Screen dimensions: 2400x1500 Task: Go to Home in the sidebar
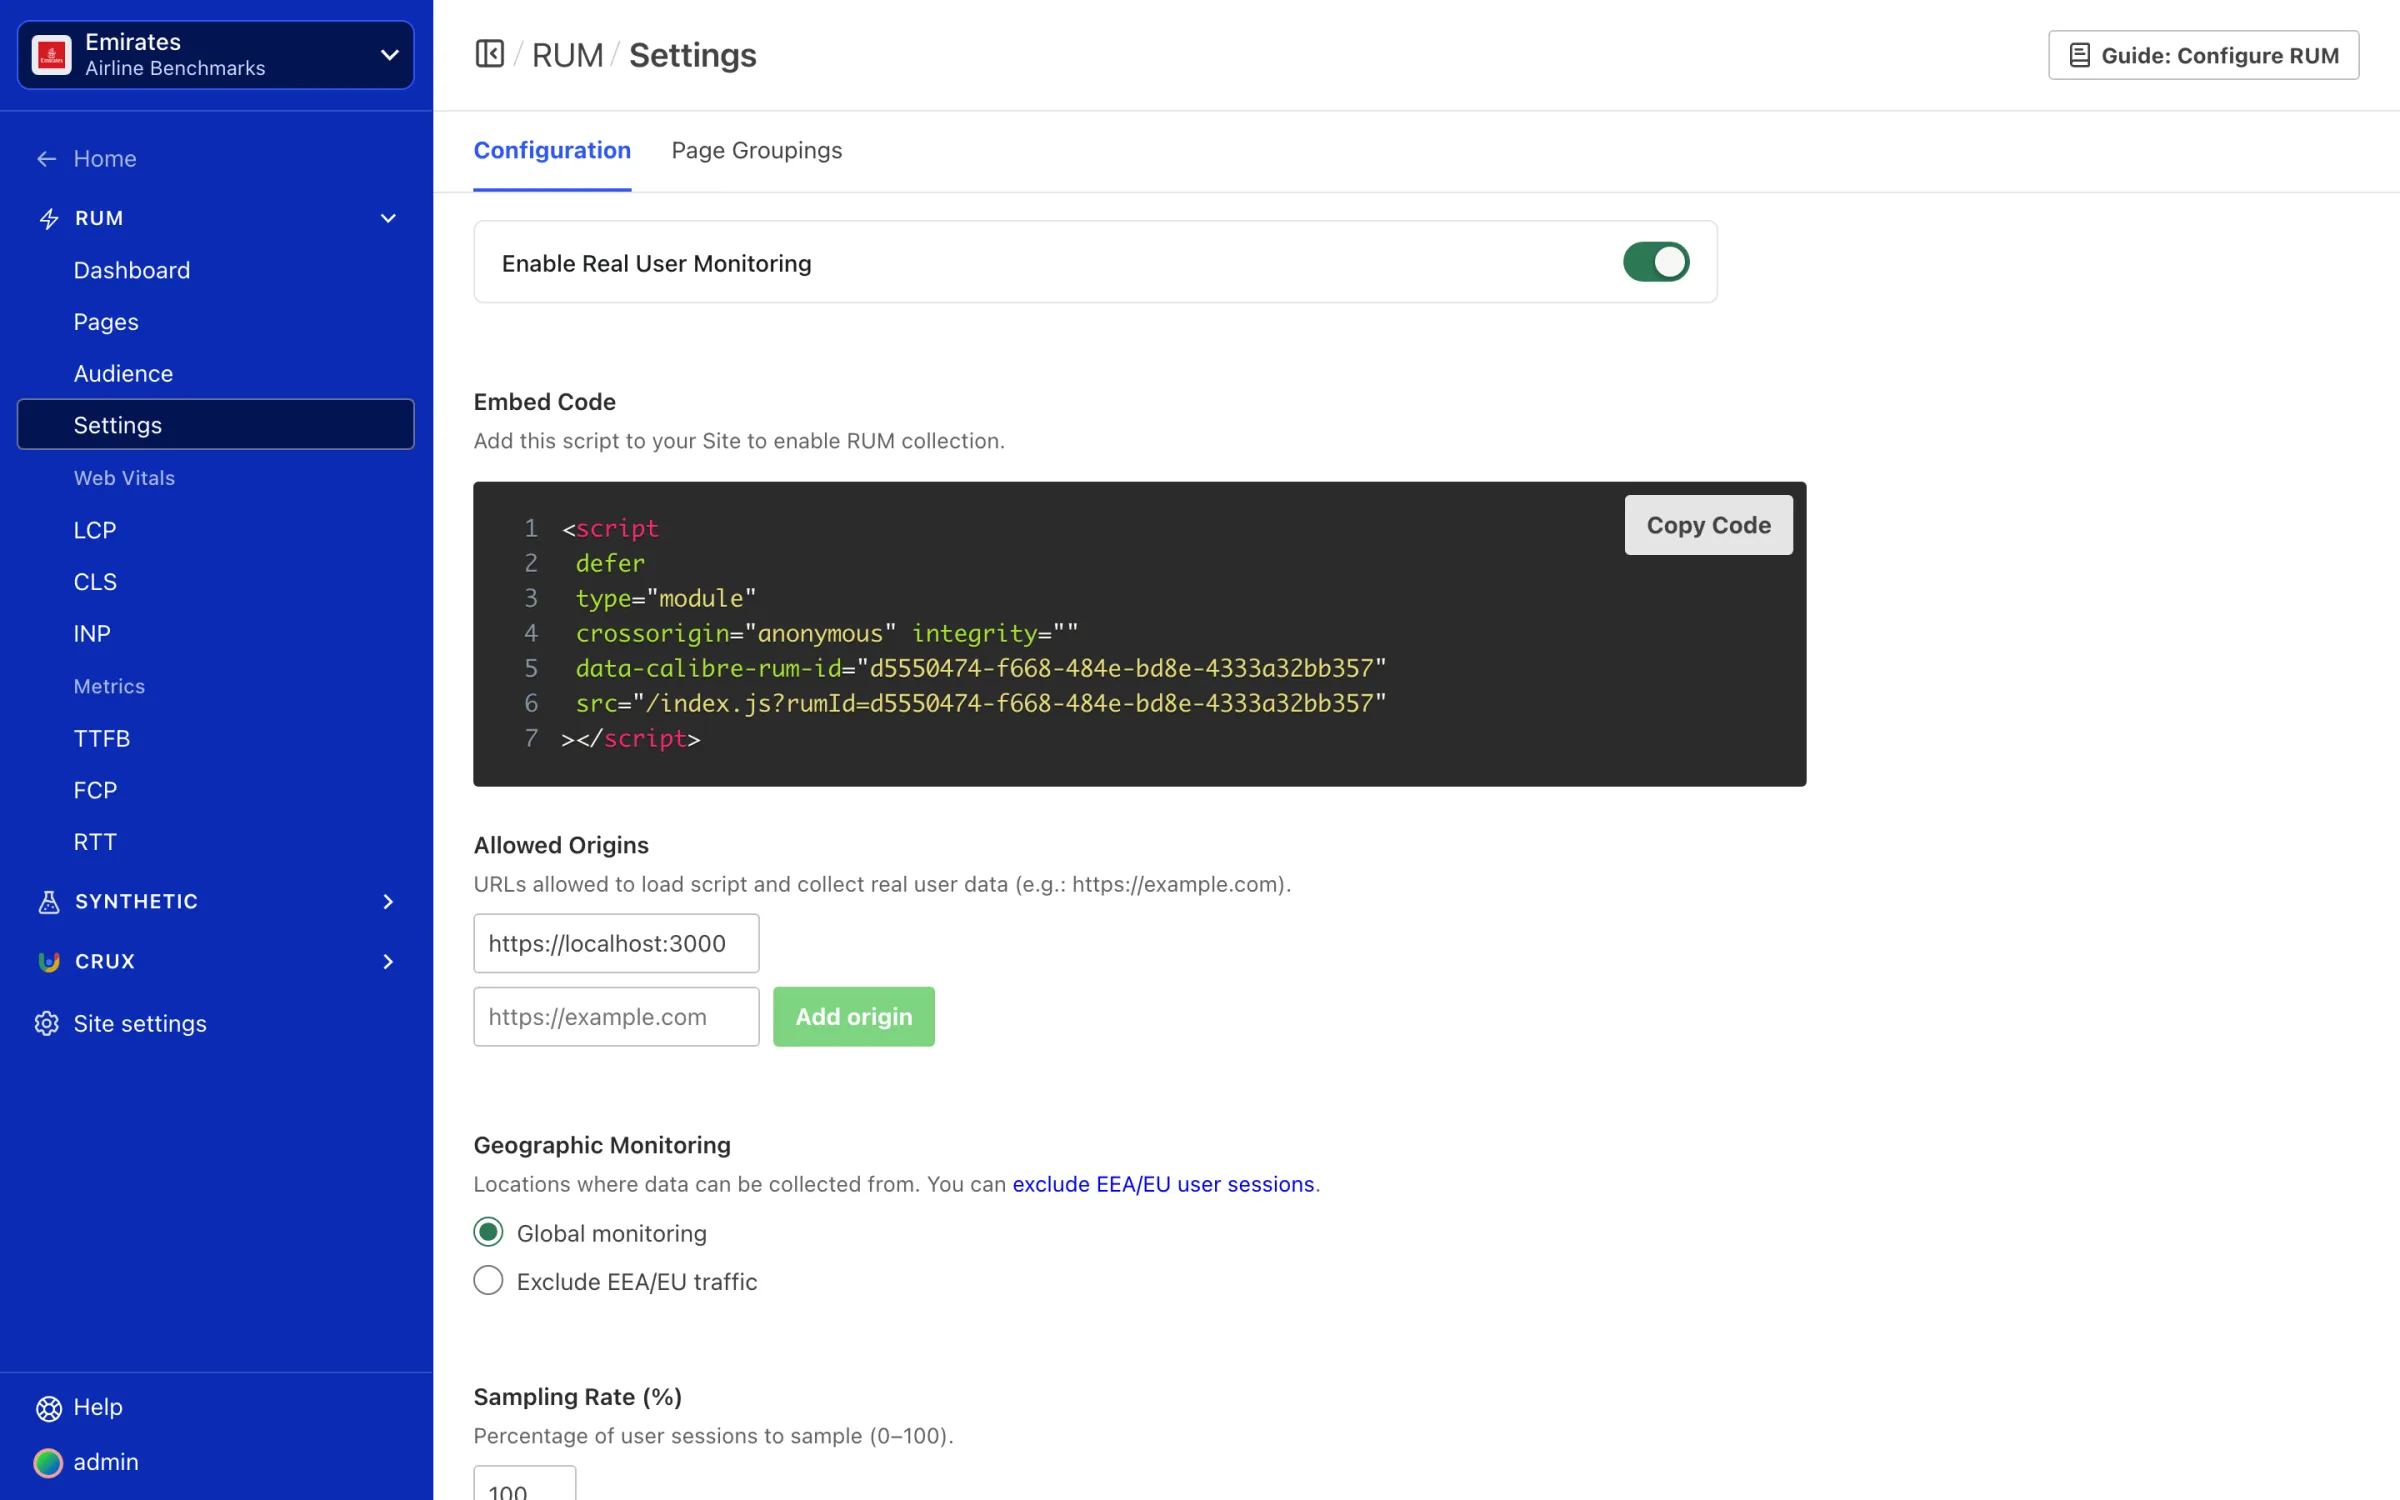[x=105, y=159]
